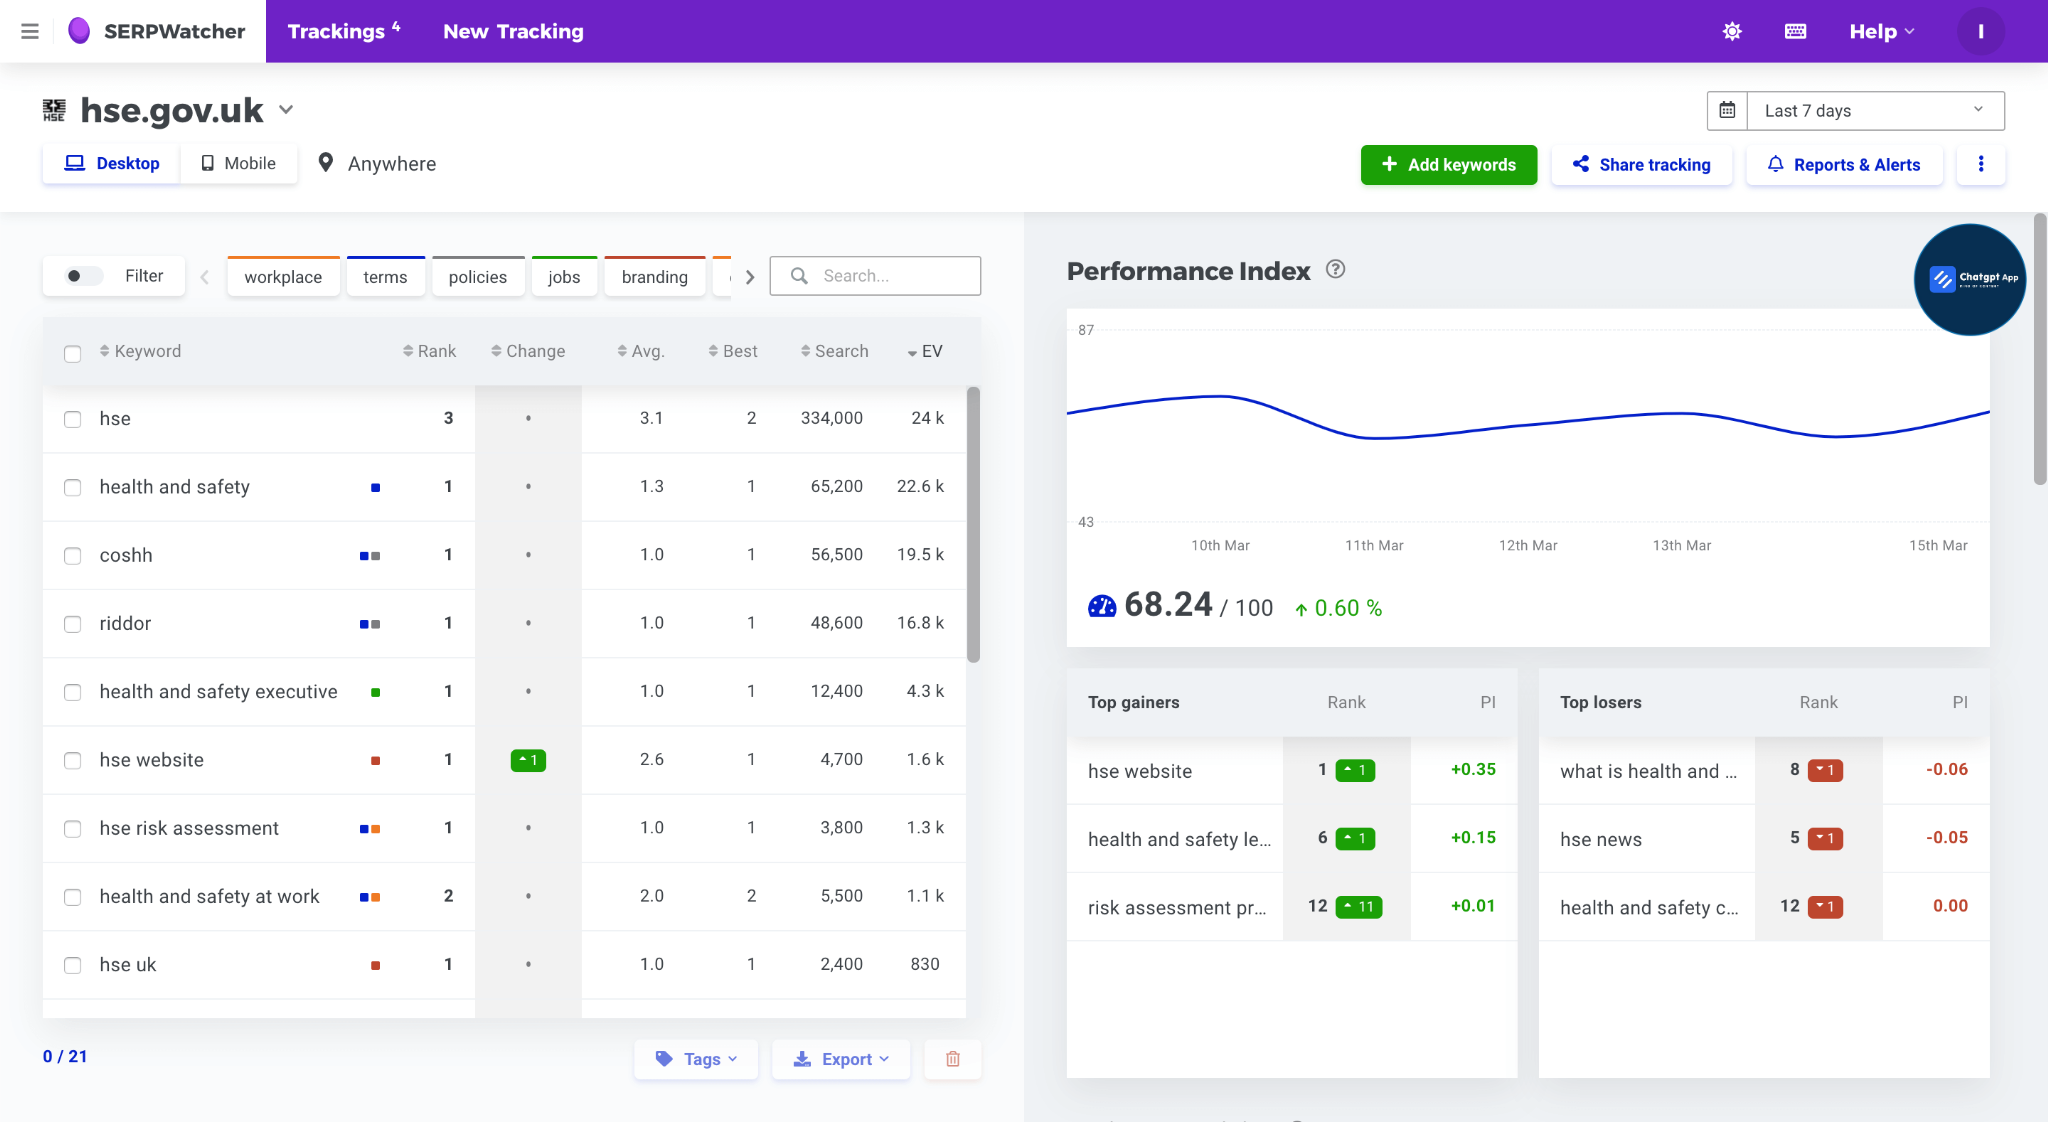Open the New Tracking tab
This screenshot has height=1122, width=2048.
tap(513, 31)
